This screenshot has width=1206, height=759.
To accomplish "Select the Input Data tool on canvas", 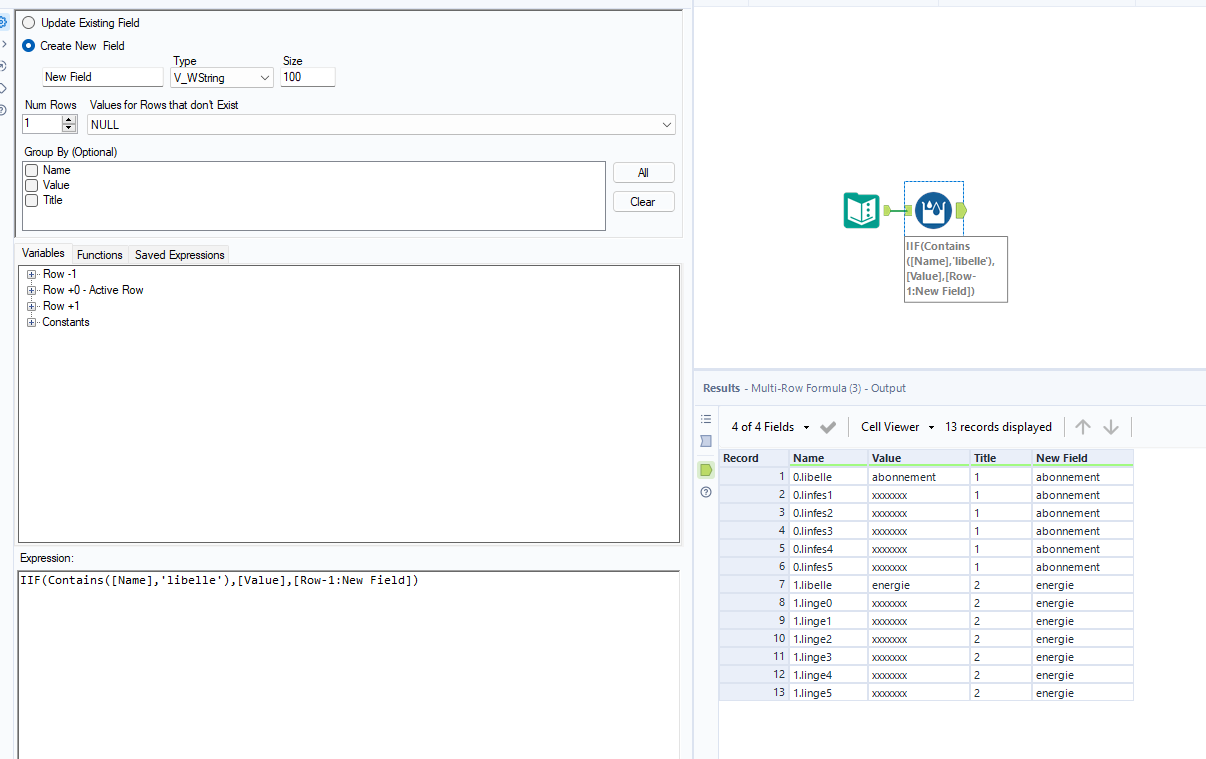I will 861,210.
